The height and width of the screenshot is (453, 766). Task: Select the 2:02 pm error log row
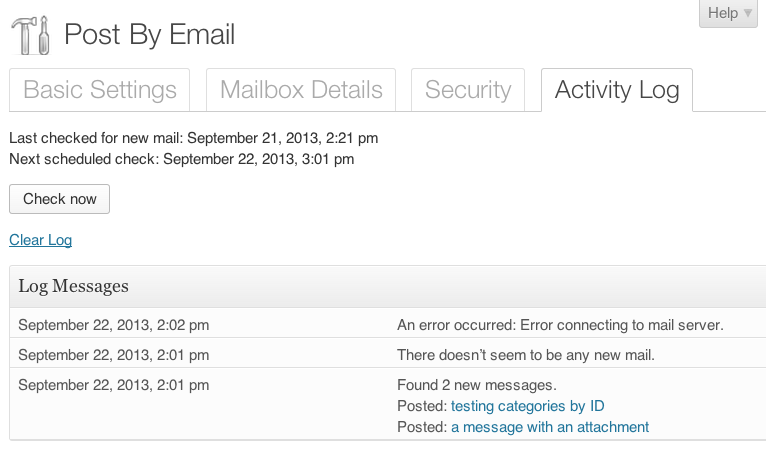tap(388, 323)
